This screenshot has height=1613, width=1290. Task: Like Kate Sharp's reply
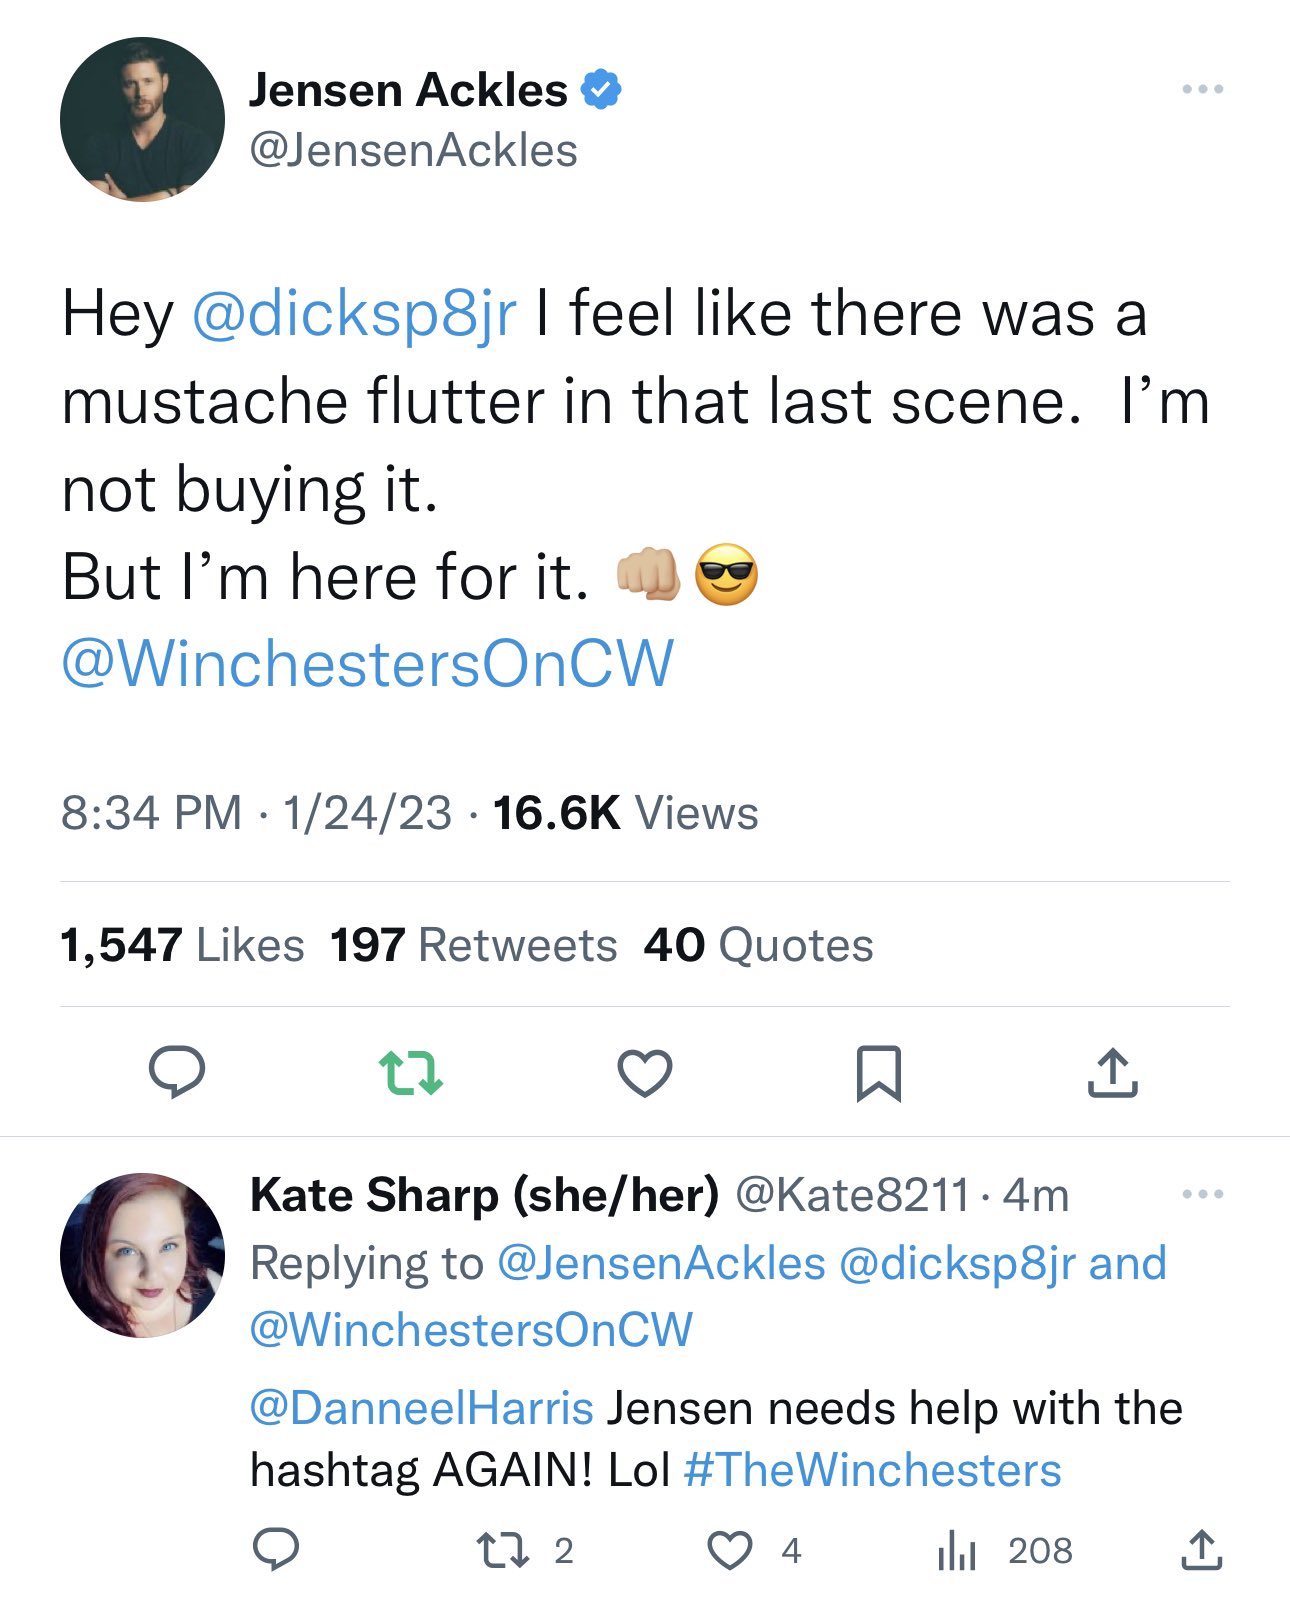tap(730, 1550)
